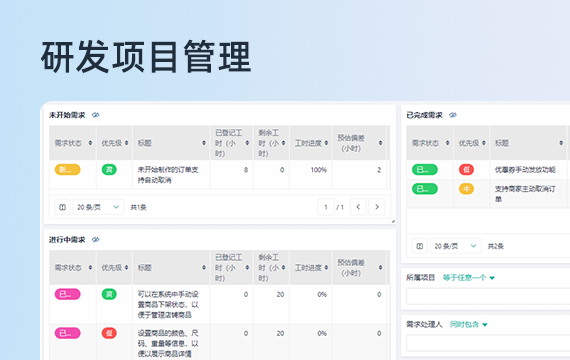
Task: Sort 未开始需求 table by 预估偏差
Action: [381, 143]
